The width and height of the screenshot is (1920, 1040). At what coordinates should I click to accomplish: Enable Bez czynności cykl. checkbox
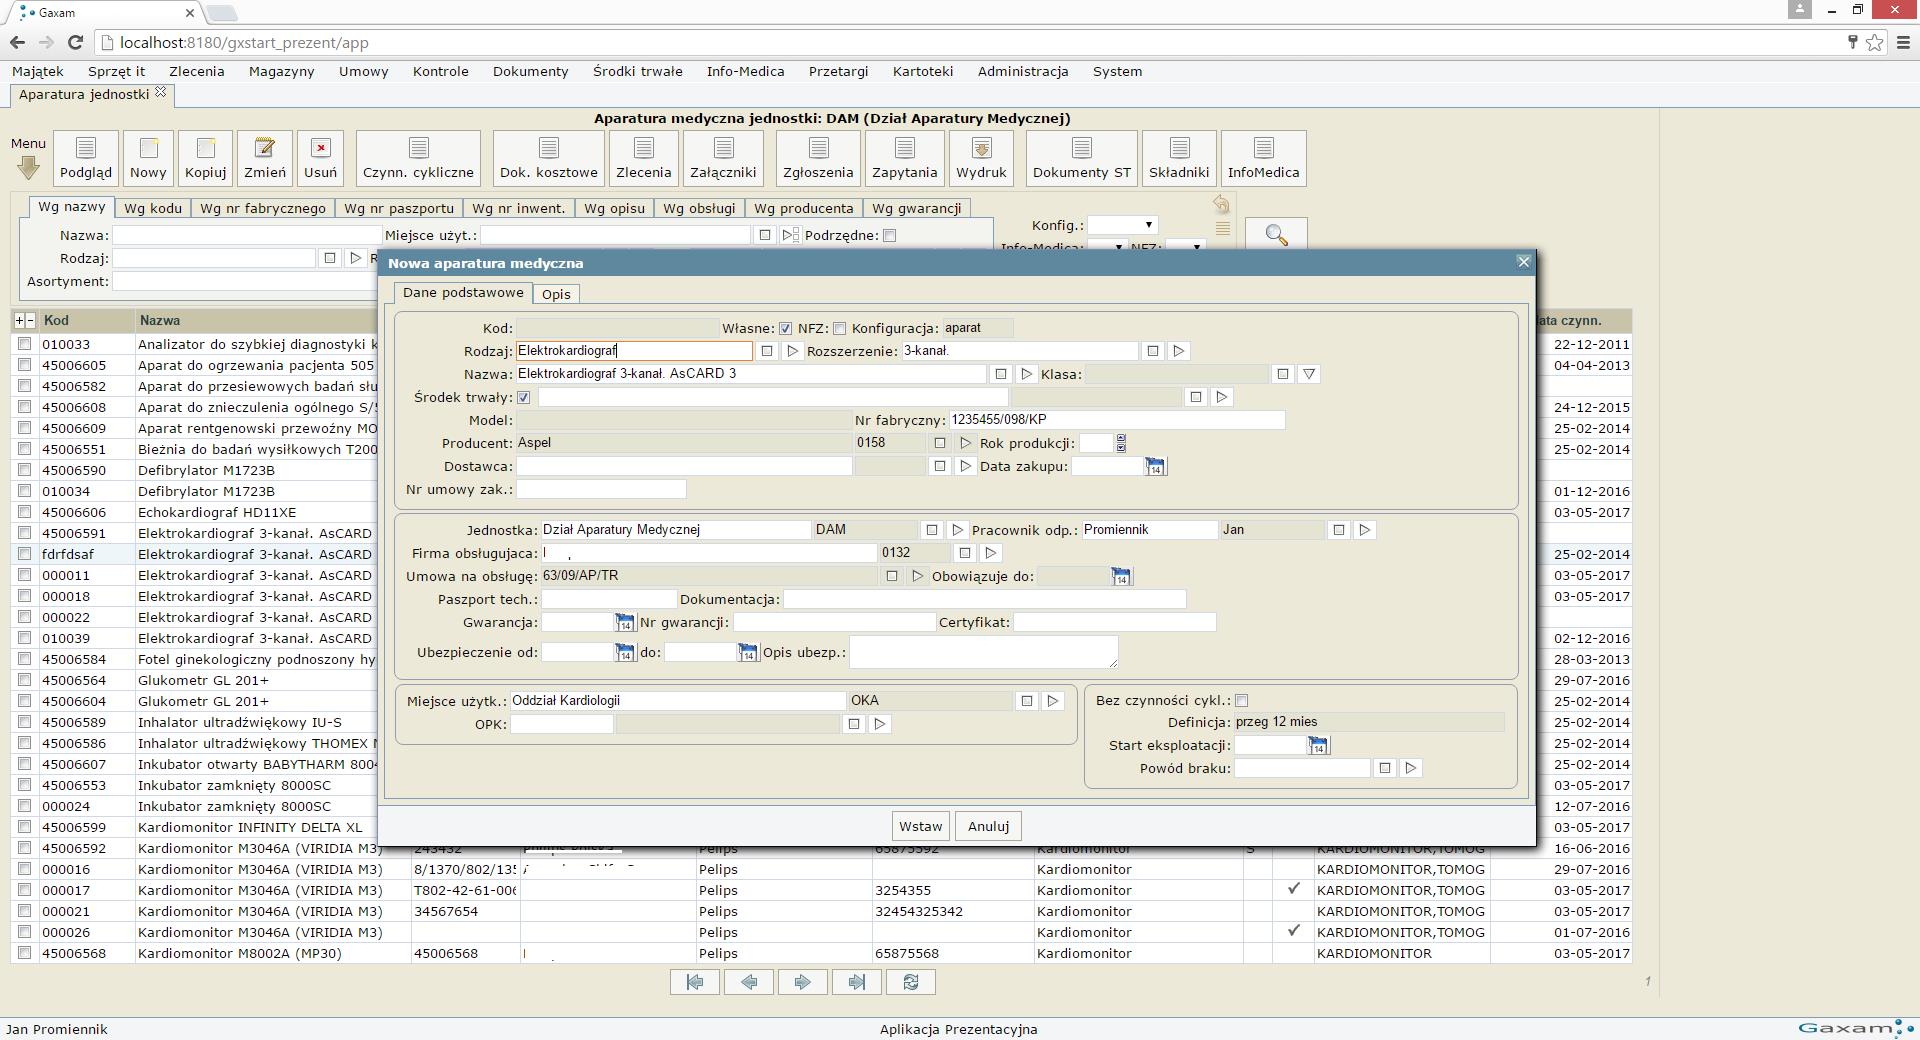click(x=1242, y=701)
